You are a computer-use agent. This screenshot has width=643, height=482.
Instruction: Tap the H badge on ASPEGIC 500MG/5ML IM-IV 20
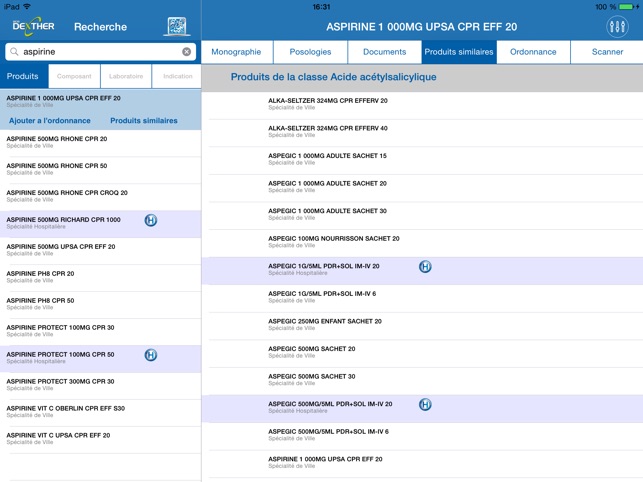click(x=425, y=404)
